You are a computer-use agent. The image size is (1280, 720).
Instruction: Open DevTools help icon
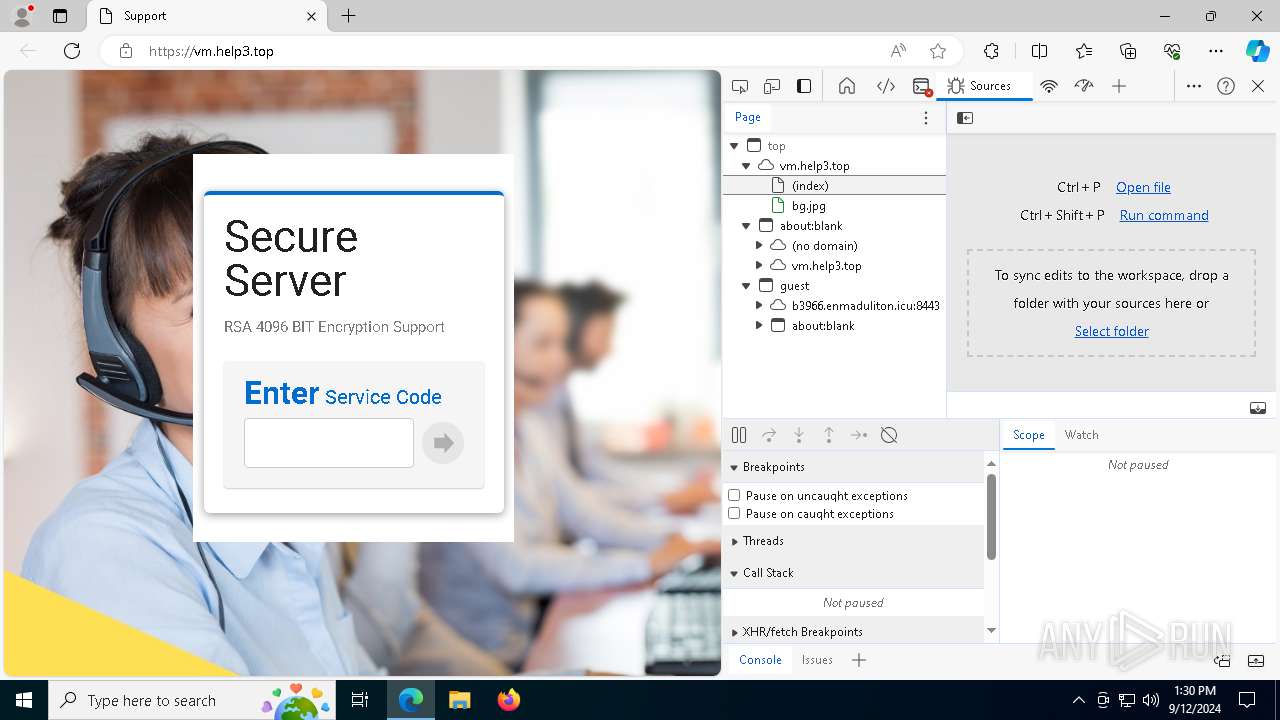point(1226,86)
